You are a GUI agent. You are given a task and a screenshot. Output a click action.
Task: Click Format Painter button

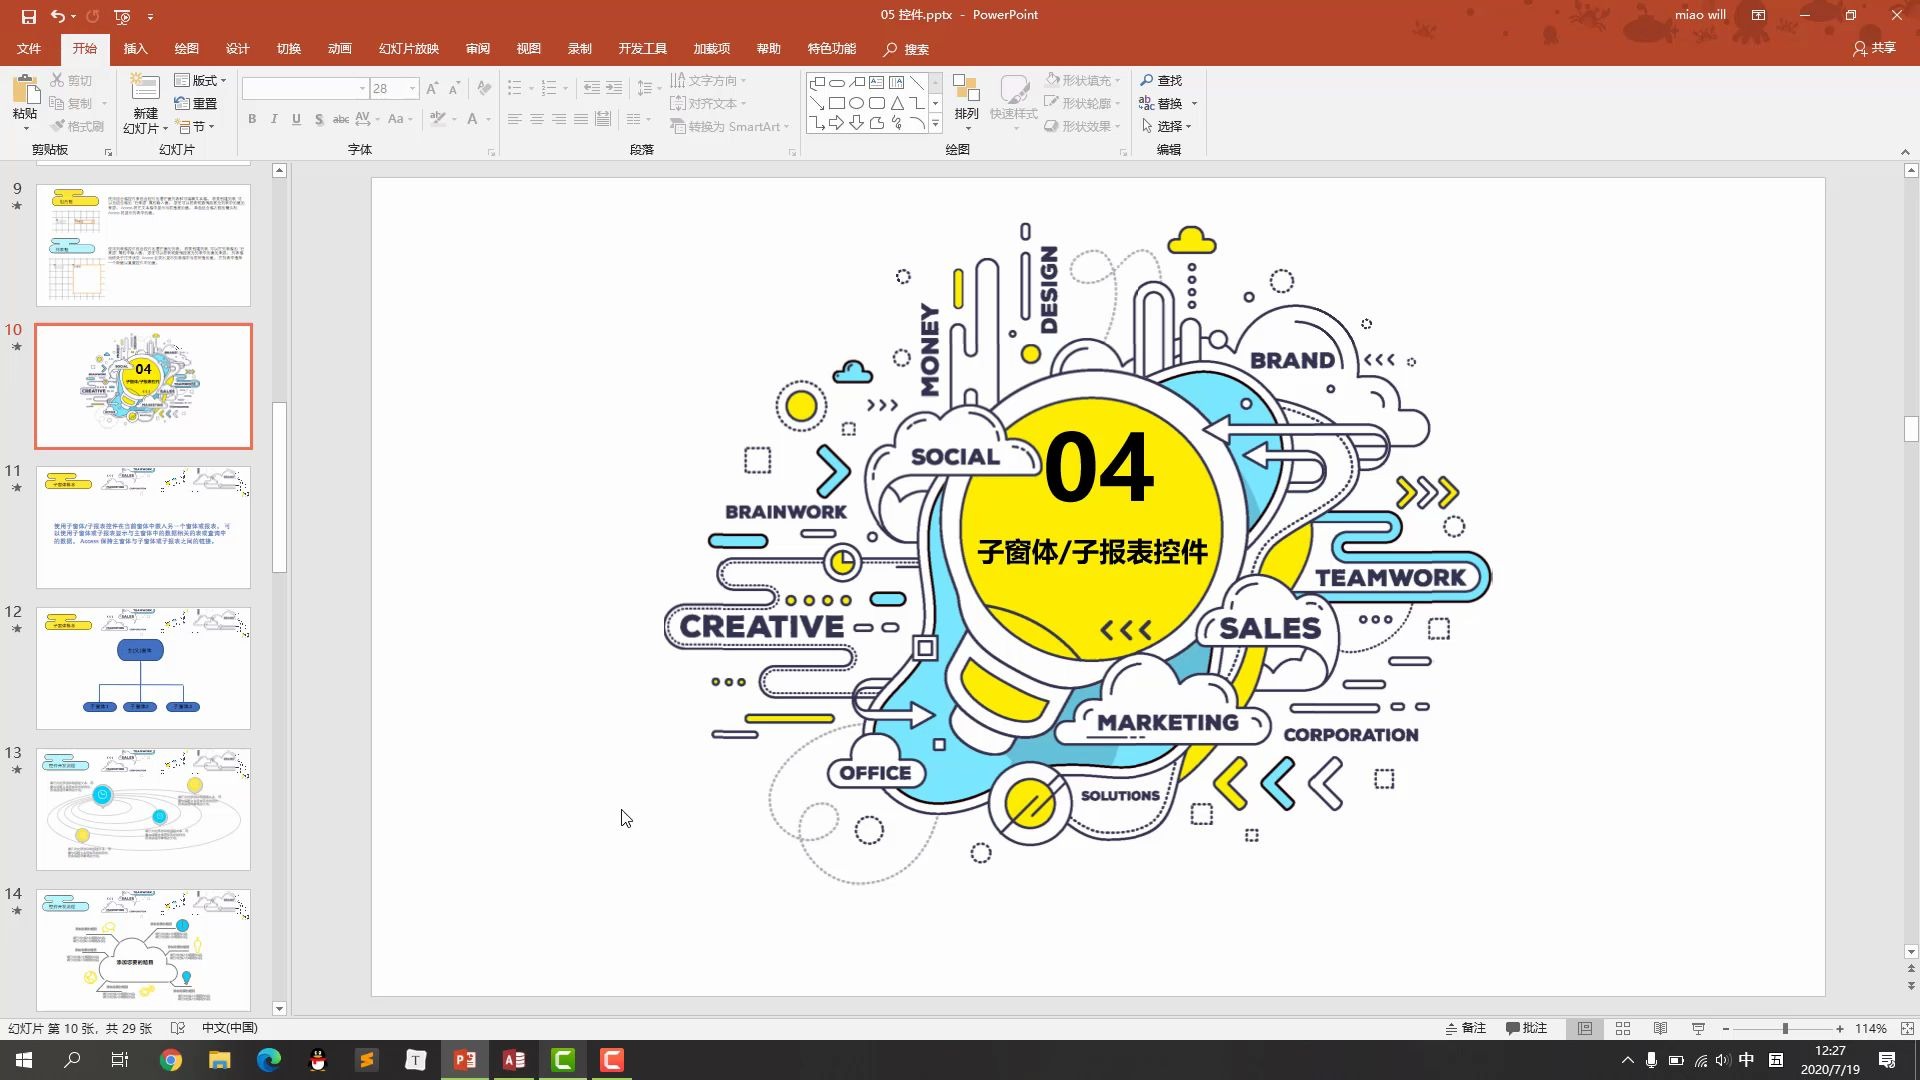(x=78, y=126)
